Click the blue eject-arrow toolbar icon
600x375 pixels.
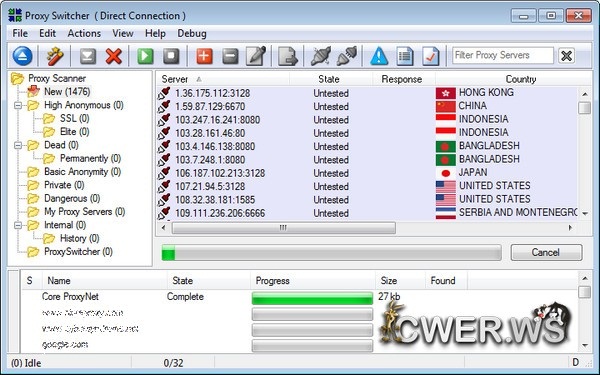[22, 56]
